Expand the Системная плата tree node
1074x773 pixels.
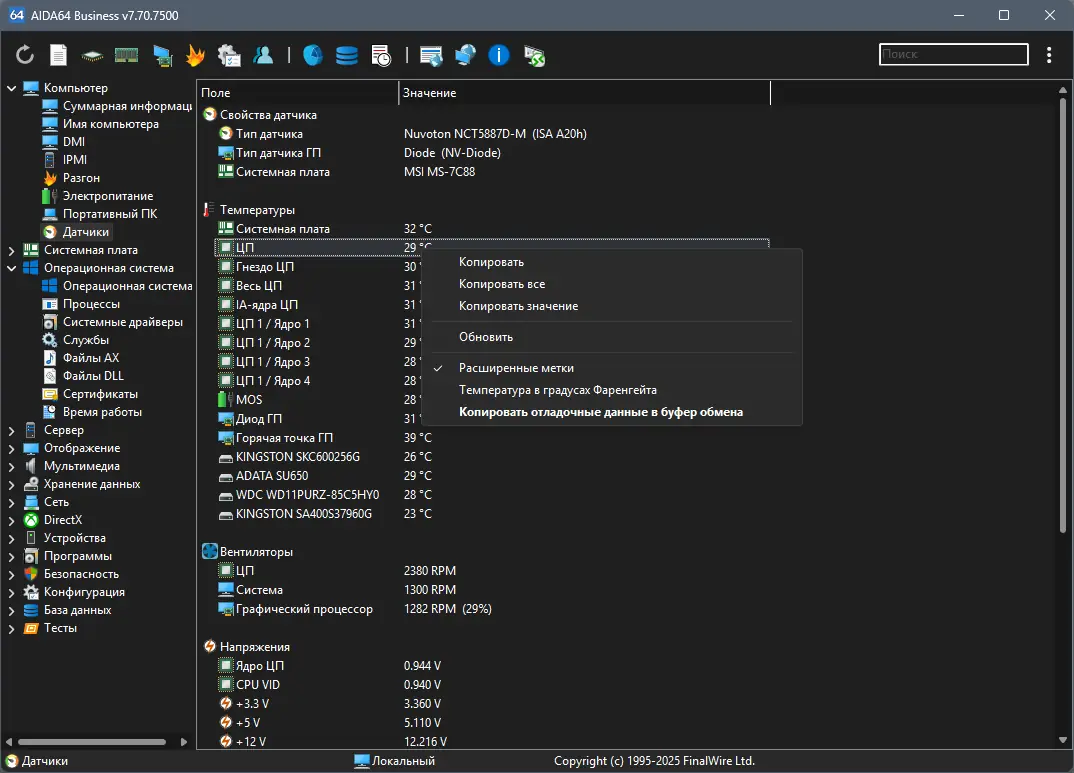pos(11,251)
